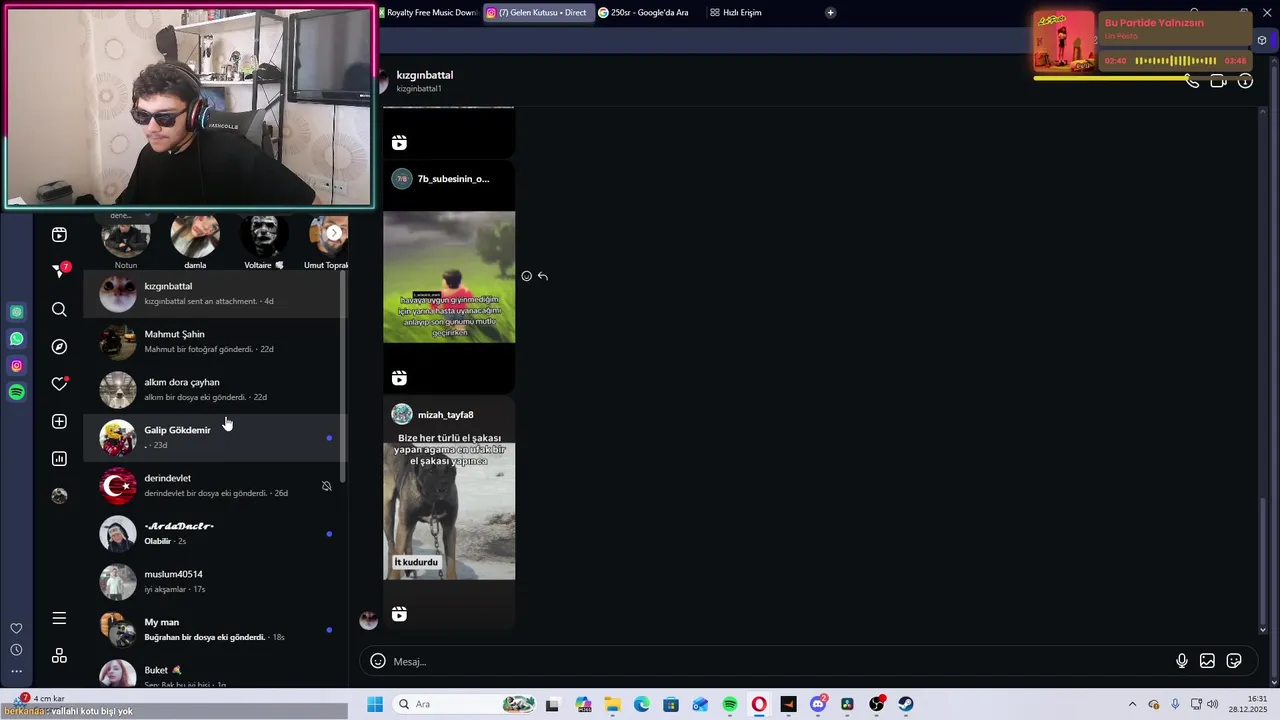Click the conversation list scrollbar
Viewport: 1280px width, 720px height.
(x=344, y=378)
